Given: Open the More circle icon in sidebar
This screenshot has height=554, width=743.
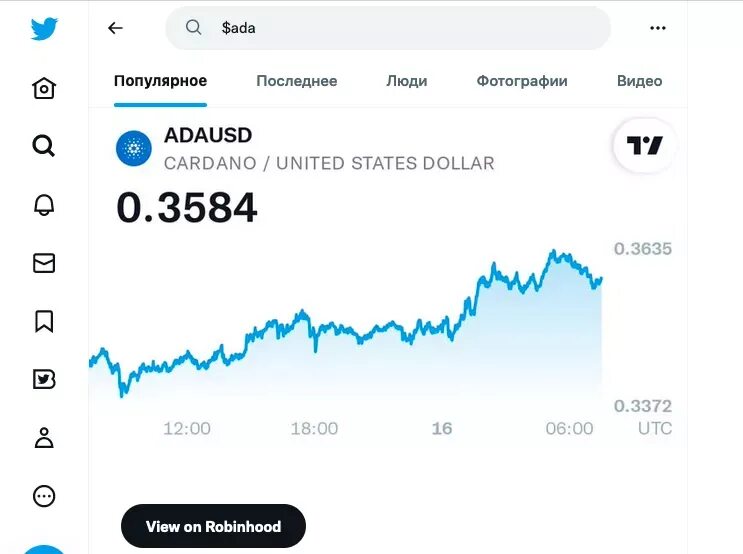Looking at the screenshot, I should click(x=44, y=496).
